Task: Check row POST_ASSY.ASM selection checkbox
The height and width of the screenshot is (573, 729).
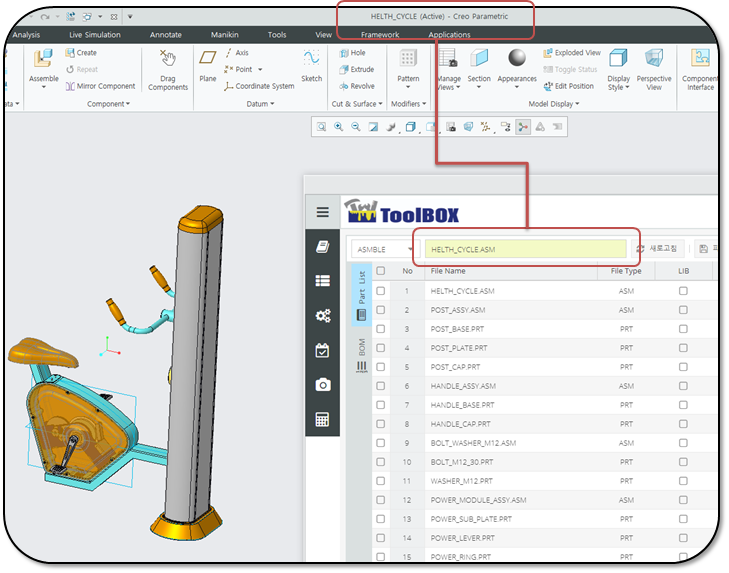Action: pos(381,310)
